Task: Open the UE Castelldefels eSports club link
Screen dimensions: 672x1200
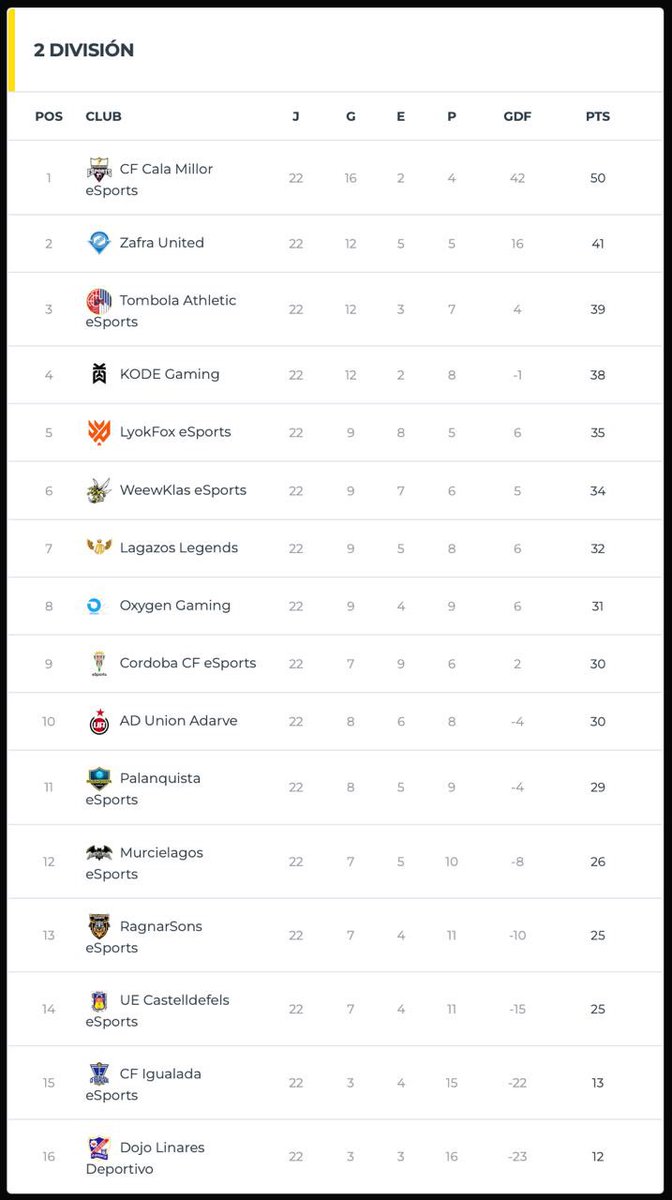Action: [x=158, y=1010]
